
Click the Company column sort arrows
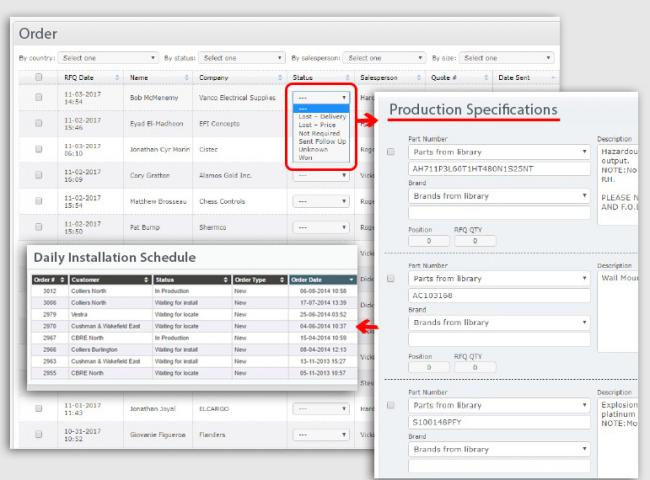click(x=280, y=78)
